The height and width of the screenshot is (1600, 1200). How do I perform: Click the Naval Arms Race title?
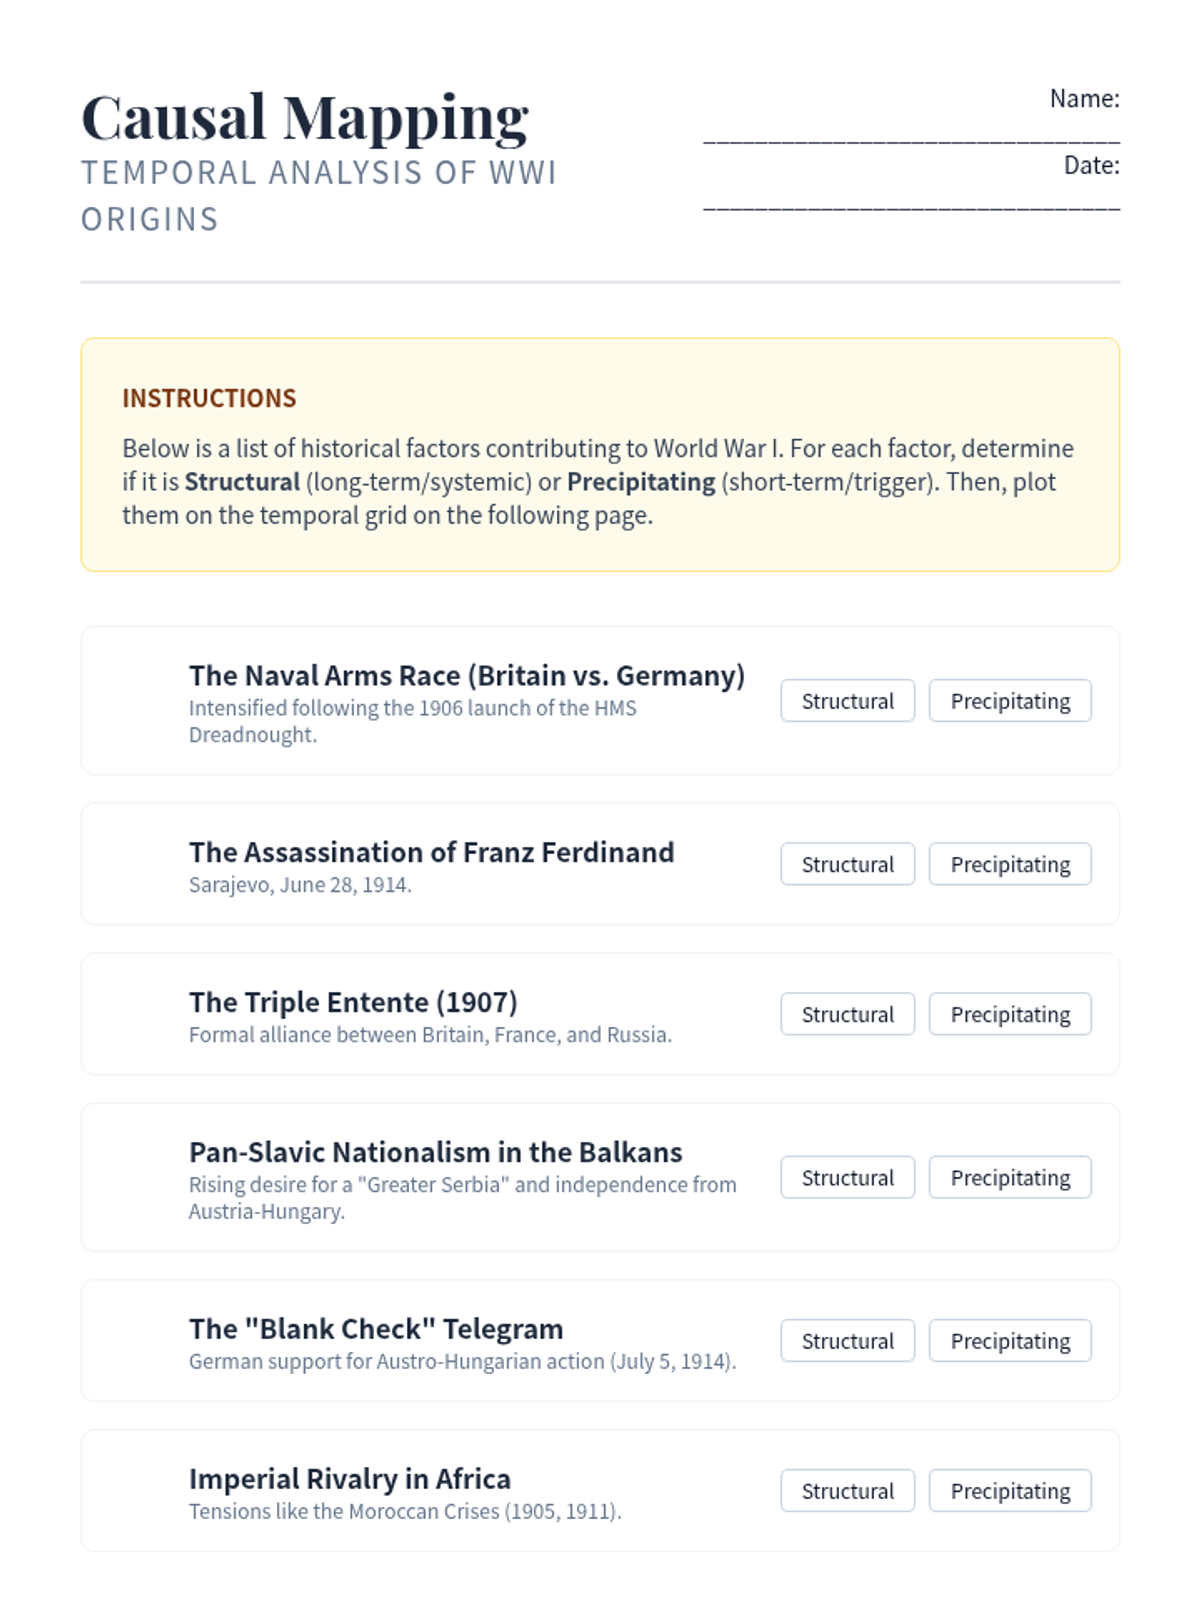click(466, 676)
